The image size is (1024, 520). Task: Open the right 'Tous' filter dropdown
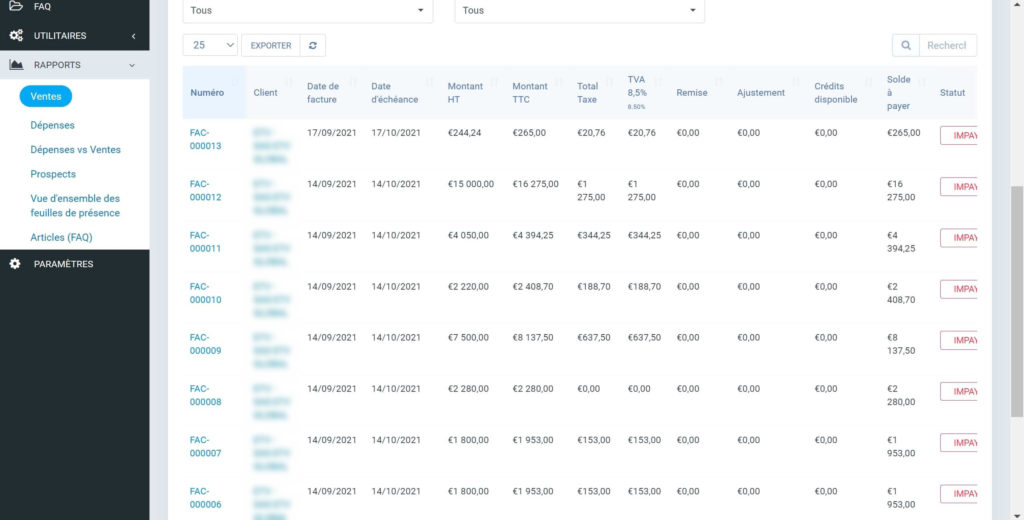click(x=579, y=10)
